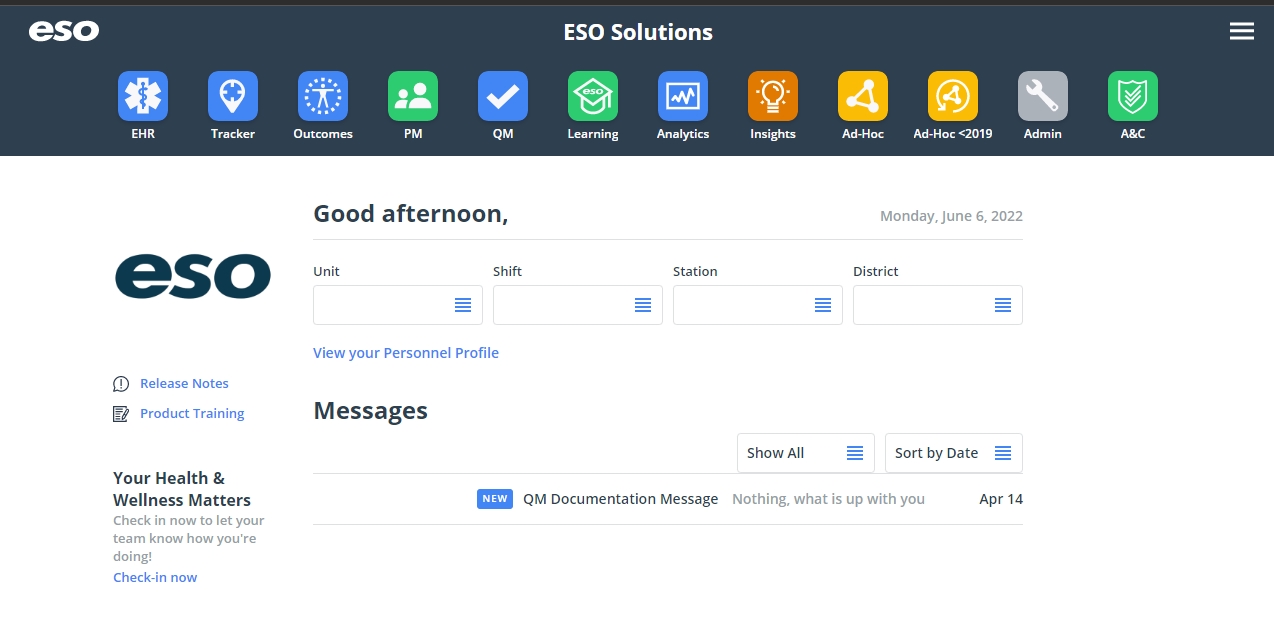Click the 'Good afternoon,' greeting heading
Image resolution: width=1274 pixels, height=627 pixels.
411,214
